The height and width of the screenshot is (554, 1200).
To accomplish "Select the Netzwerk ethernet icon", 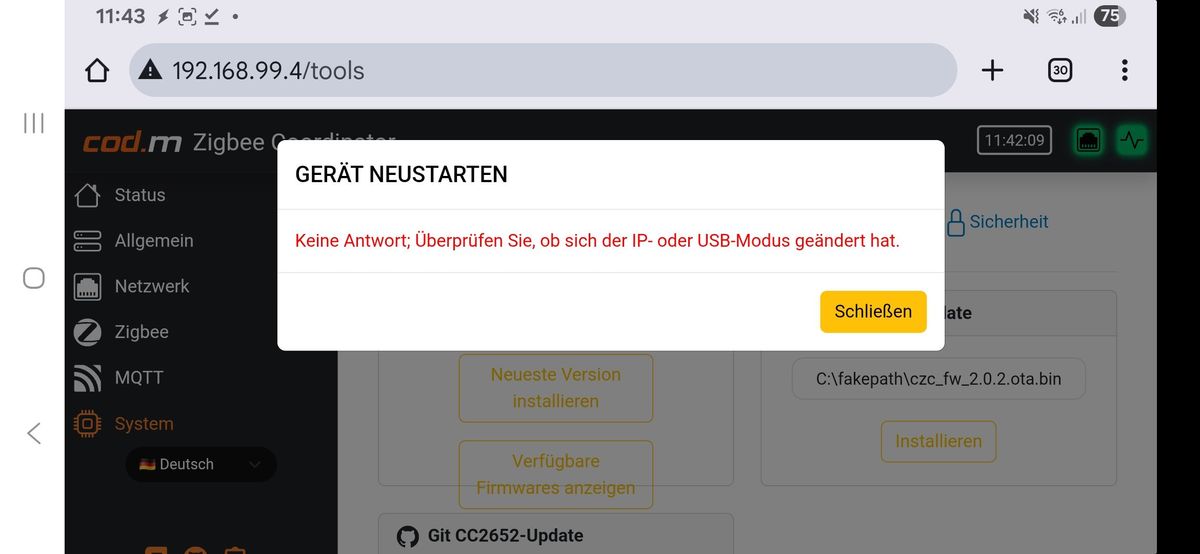I will click(x=88, y=286).
